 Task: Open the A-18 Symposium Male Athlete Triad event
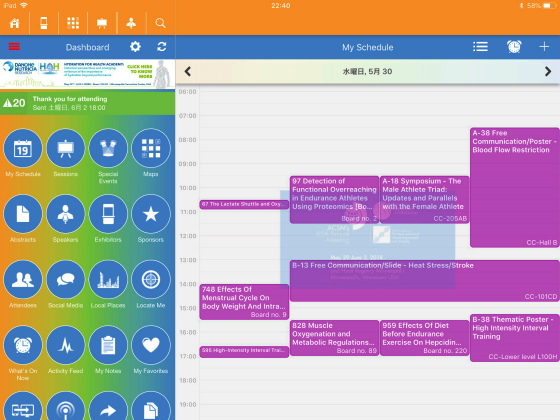pos(424,200)
